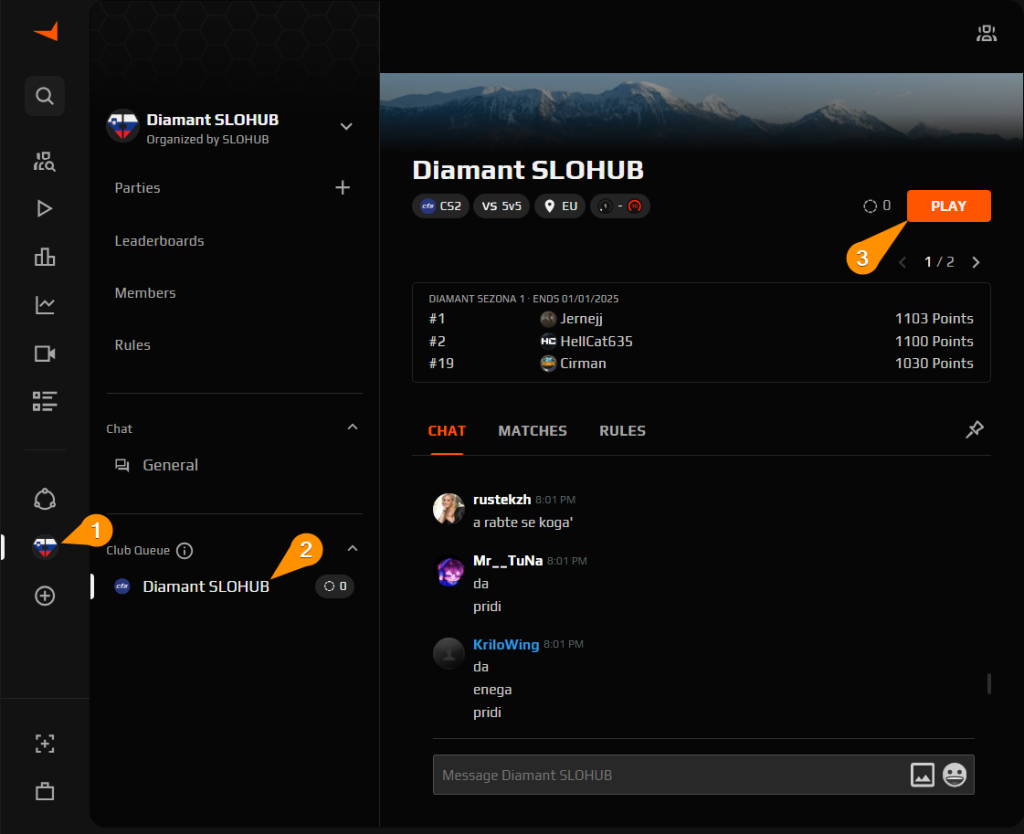Click the Club Queue info icon
This screenshot has height=834, width=1024.
pyautogui.click(x=185, y=551)
